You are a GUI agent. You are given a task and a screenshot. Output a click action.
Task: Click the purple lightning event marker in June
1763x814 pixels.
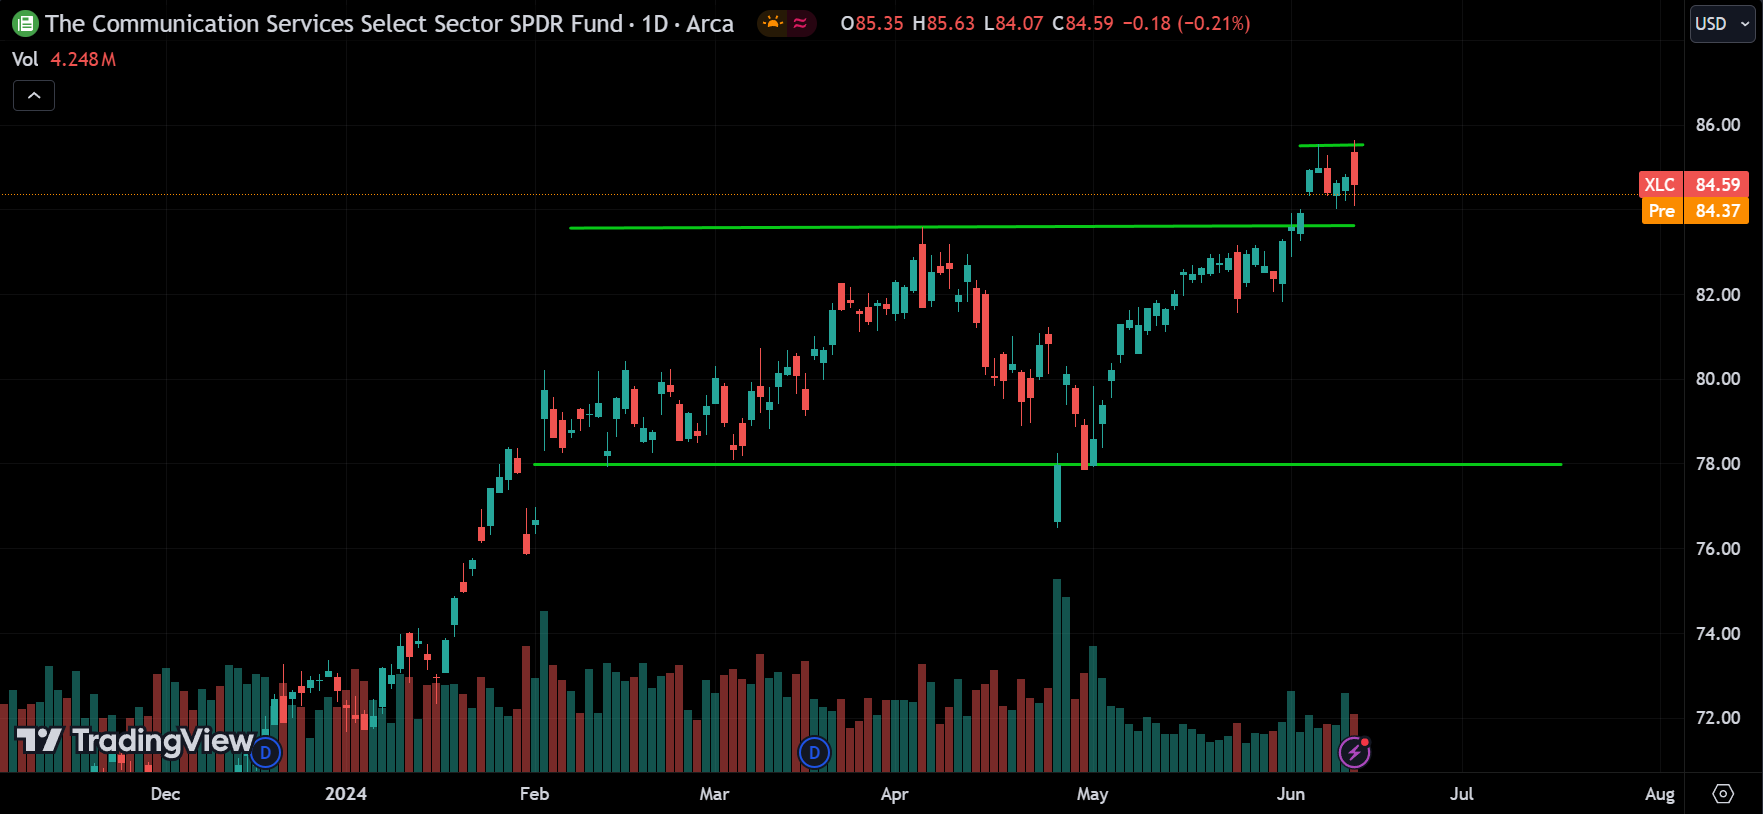pos(1355,752)
